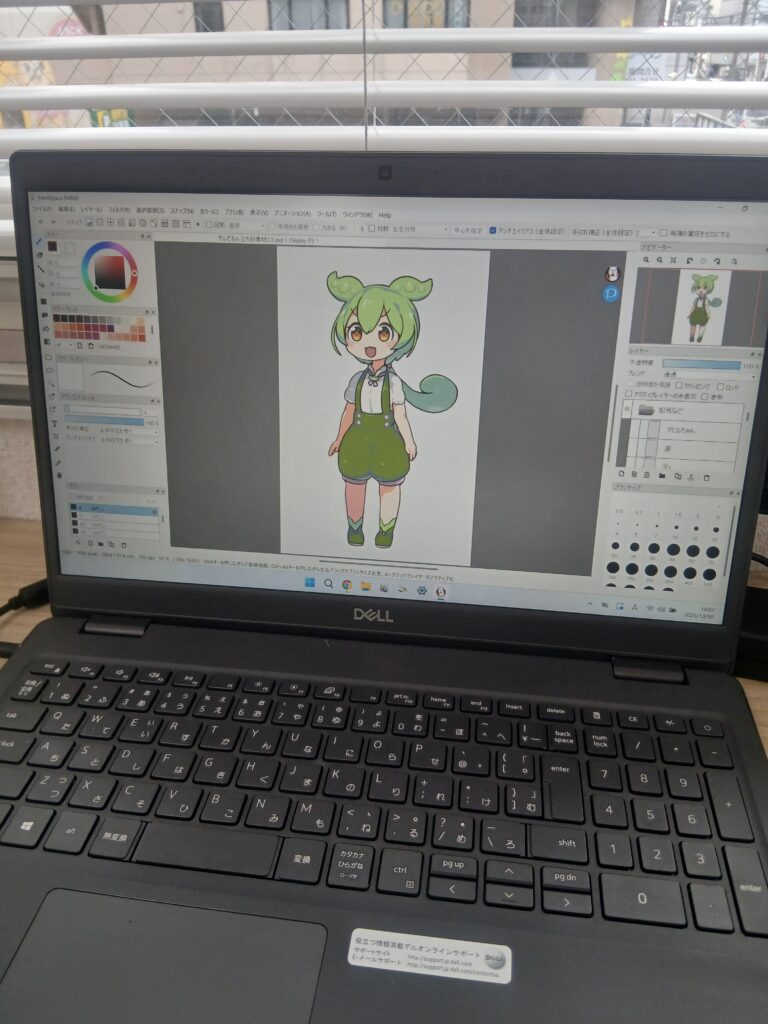Collapse the folder layer in layer list
The width and height of the screenshot is (768, 1024).
pyautogui.click(x=629, y=408)
